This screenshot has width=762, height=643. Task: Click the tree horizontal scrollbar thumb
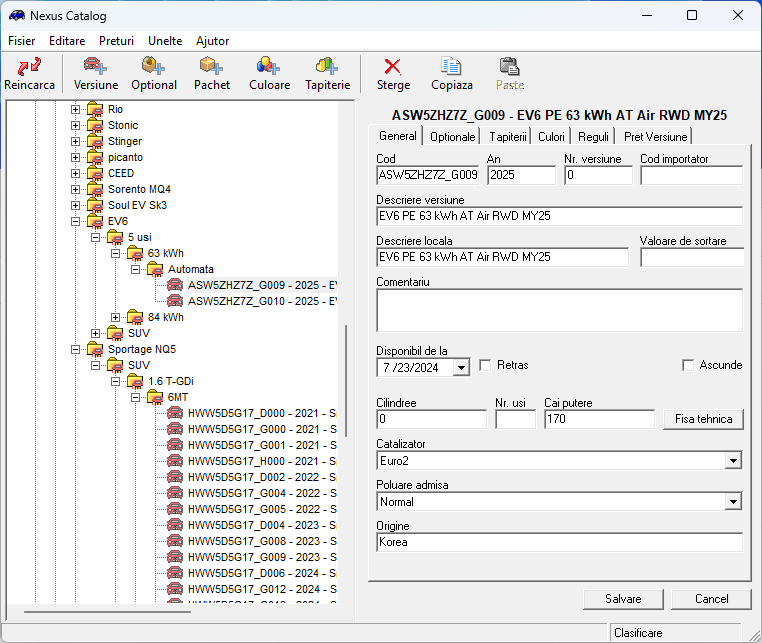[x=107, y=611]
